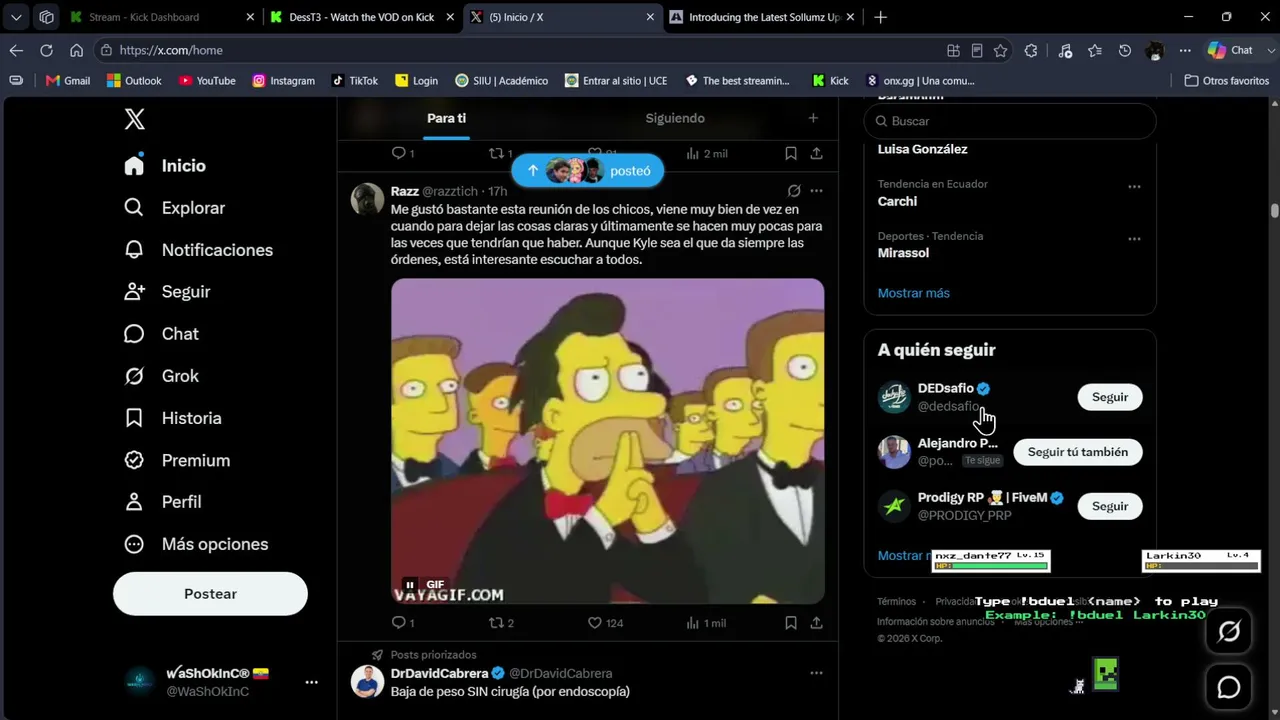Open Explorar from the left sidebar
This screenshot has width=1280, height=720.
[x=175, y=208]
